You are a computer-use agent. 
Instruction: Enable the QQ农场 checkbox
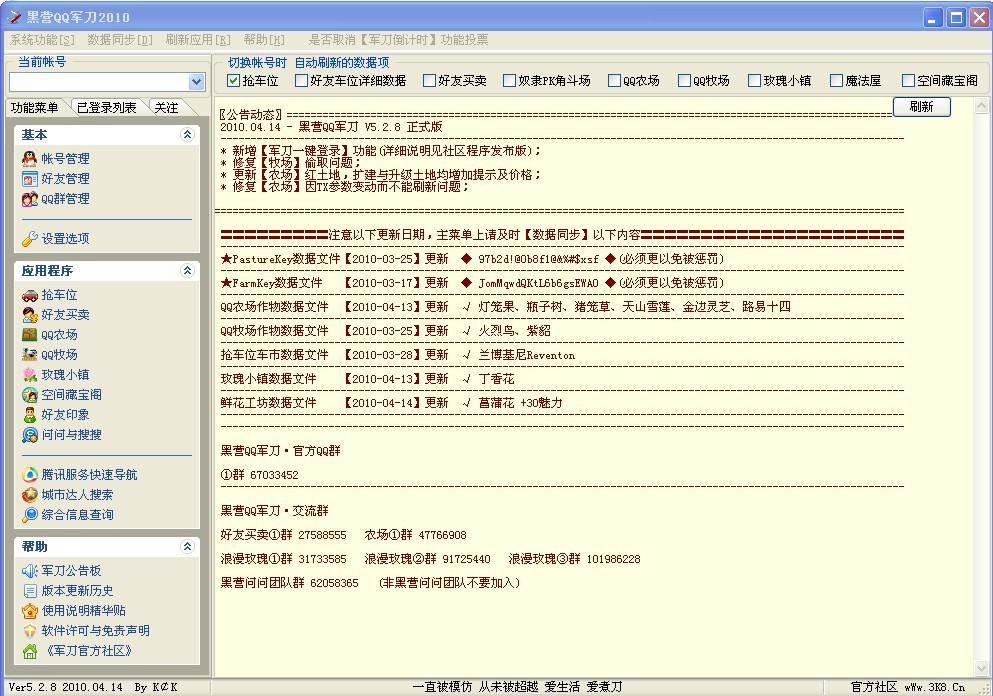[x=614, y=80]
